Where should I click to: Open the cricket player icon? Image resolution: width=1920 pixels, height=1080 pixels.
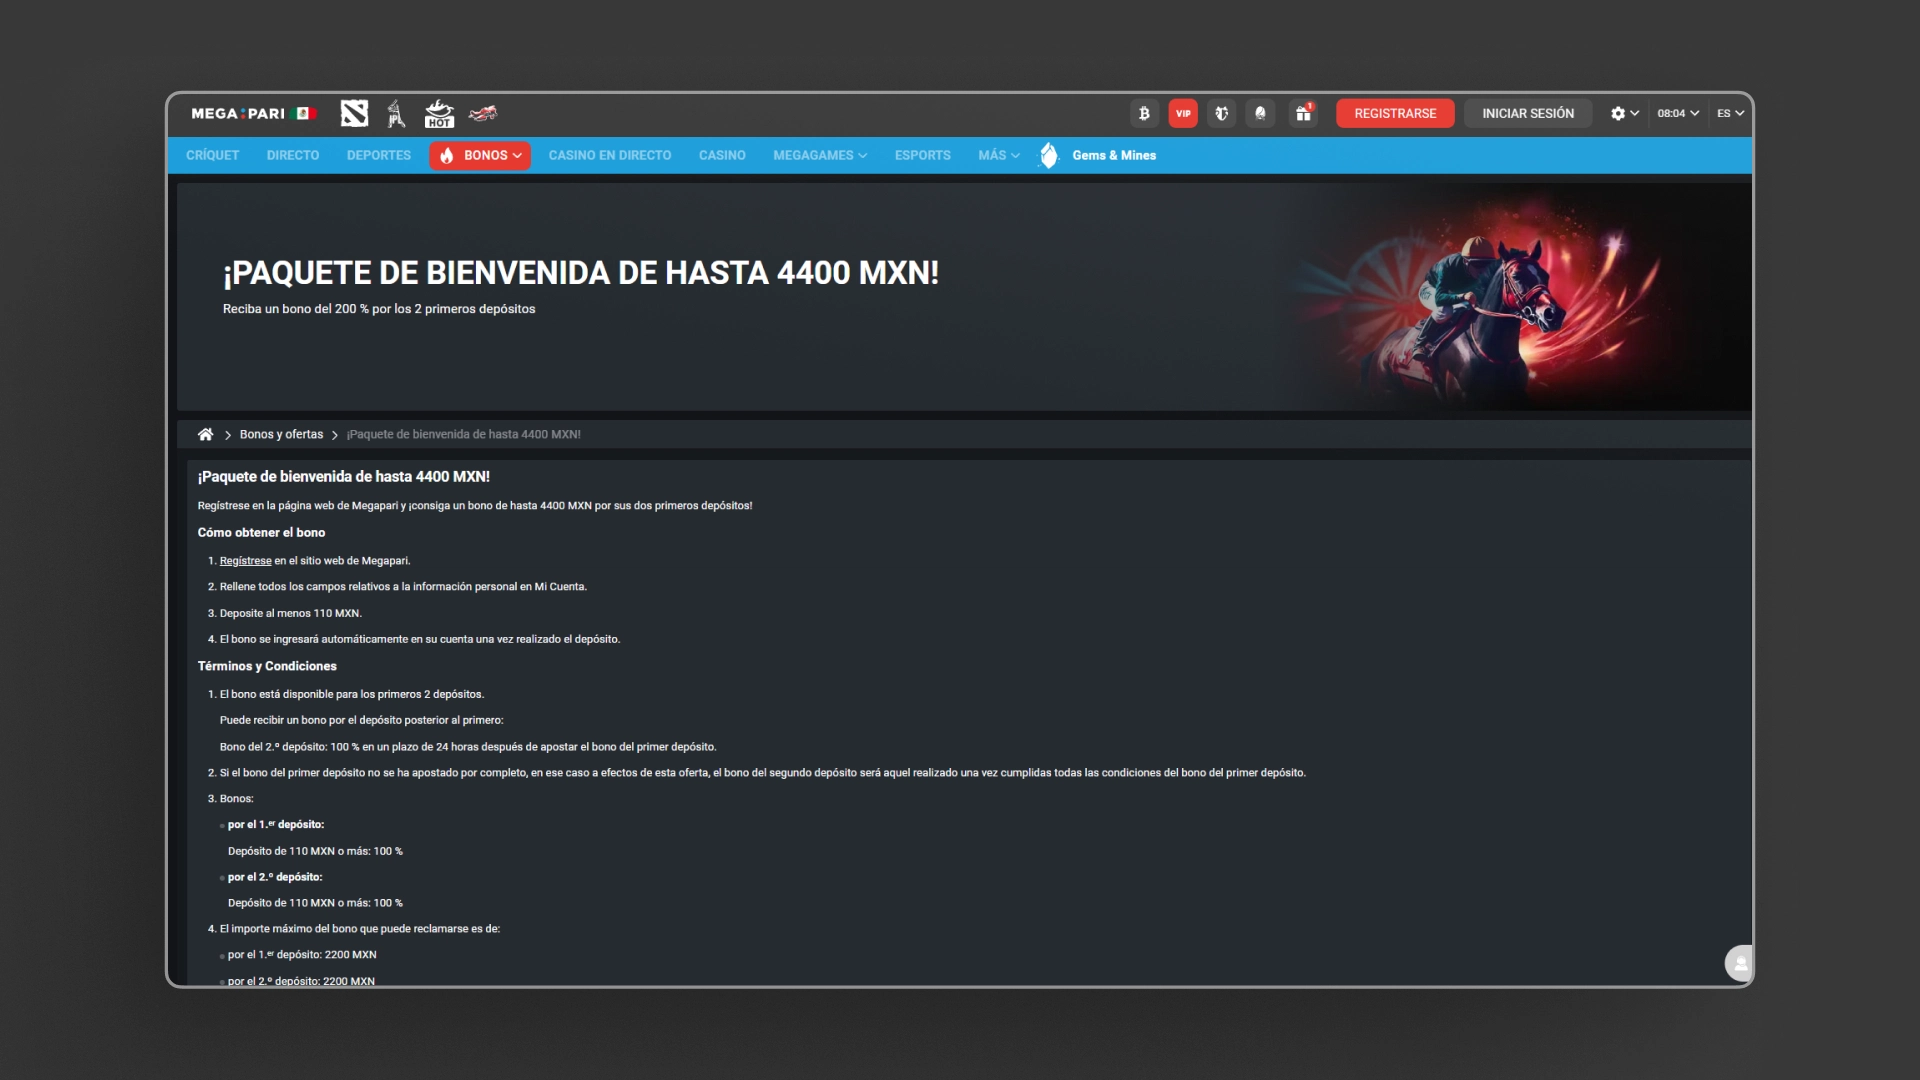point(396,113)
